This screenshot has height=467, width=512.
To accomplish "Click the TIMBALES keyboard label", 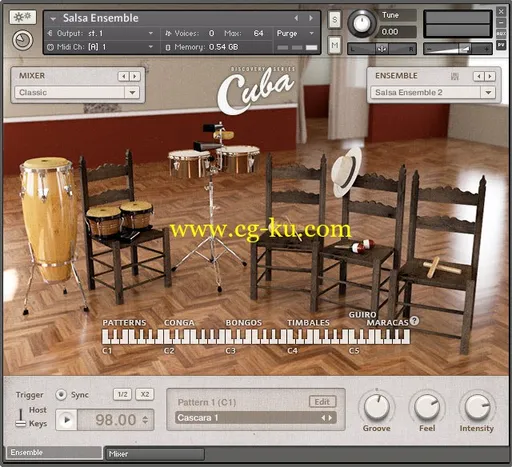I will click(308, 323).
